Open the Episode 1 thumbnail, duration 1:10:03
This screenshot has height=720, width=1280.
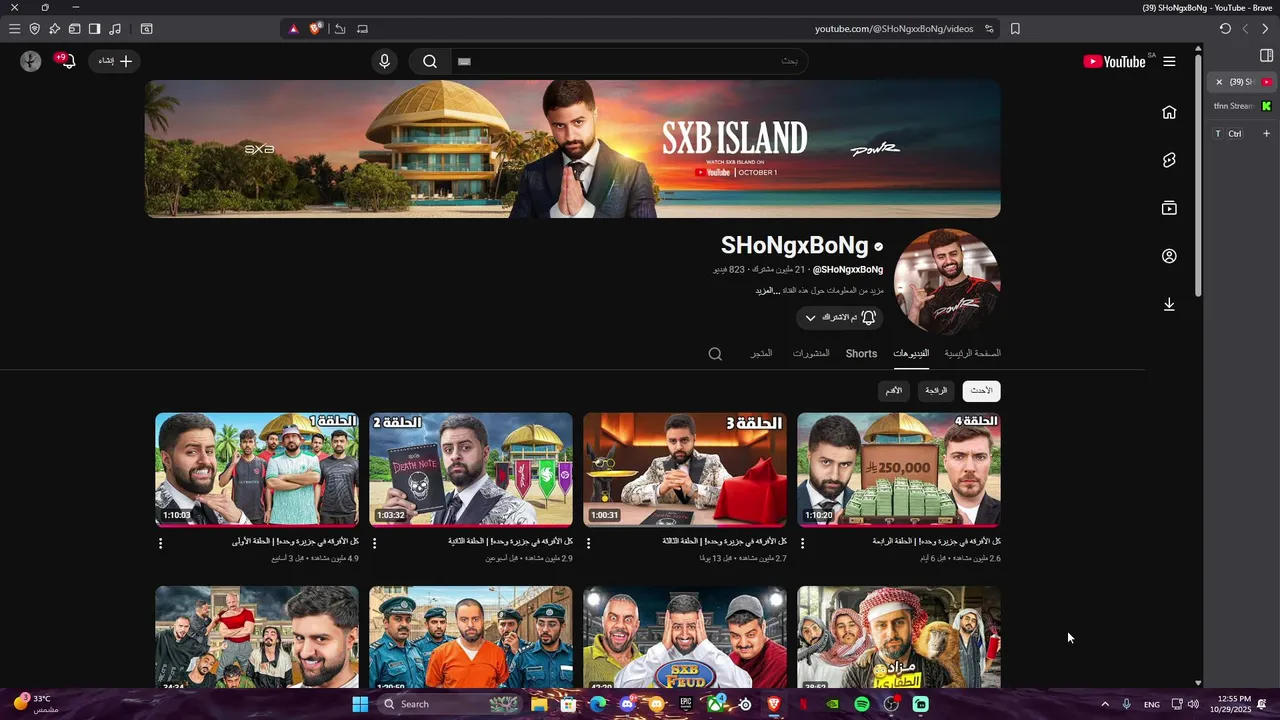(257, 470)
